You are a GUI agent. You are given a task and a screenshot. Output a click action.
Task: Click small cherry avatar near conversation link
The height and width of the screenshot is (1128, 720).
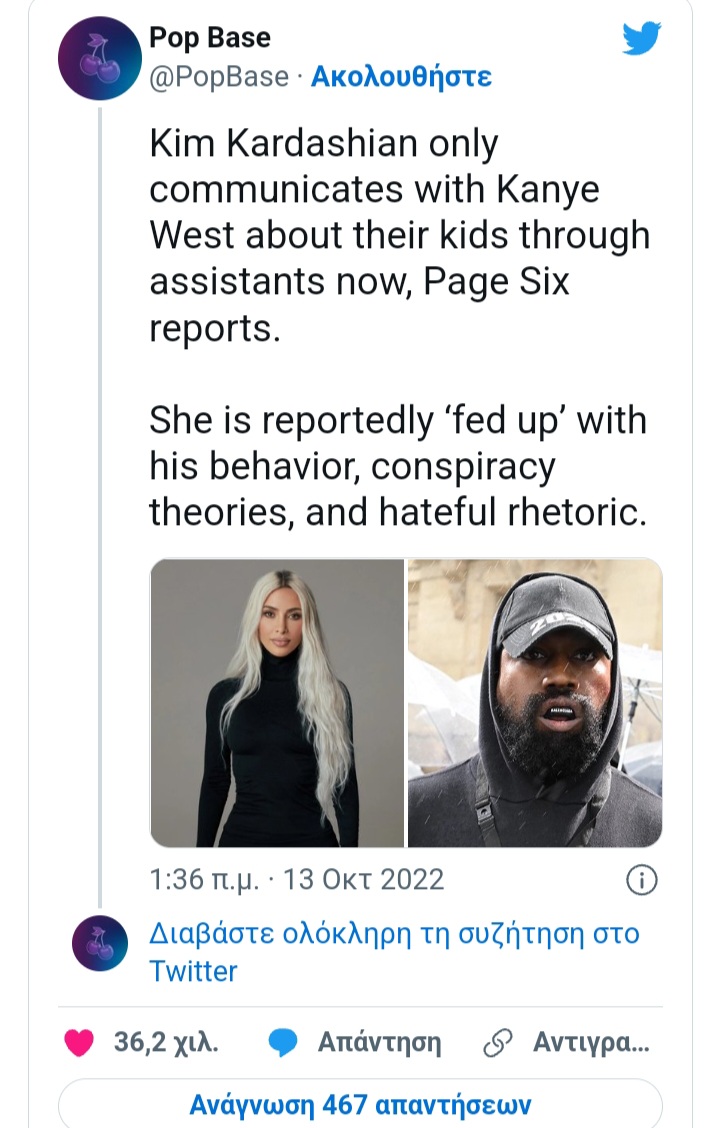(100, 943)
